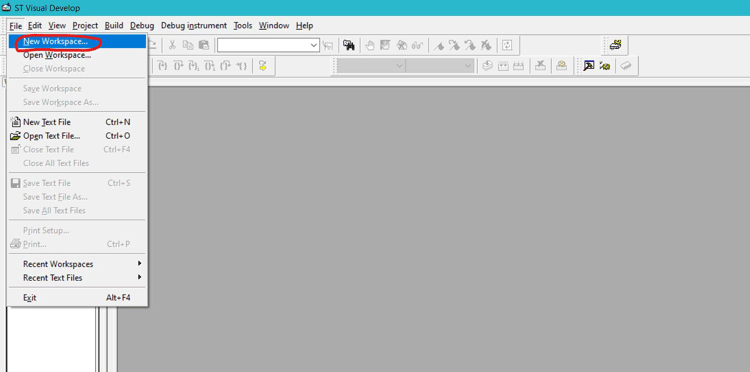Image resolution: width=750 pixels, height=372 pixels.
Task: Click the New Text File page icon
Action: coord(16,122)
